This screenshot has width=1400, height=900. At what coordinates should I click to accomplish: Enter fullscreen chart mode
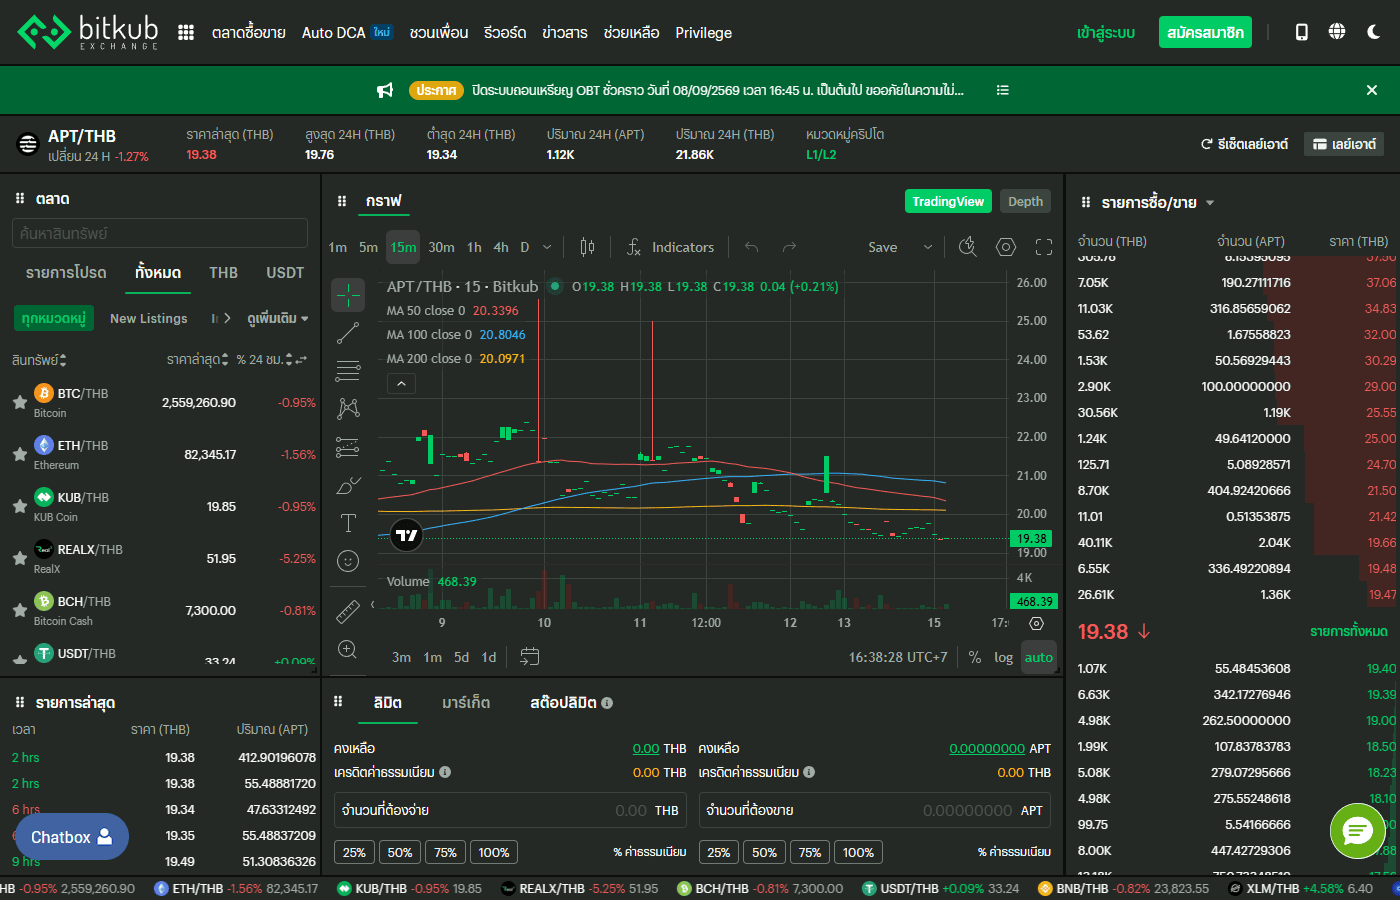(x=1044, y=247)
